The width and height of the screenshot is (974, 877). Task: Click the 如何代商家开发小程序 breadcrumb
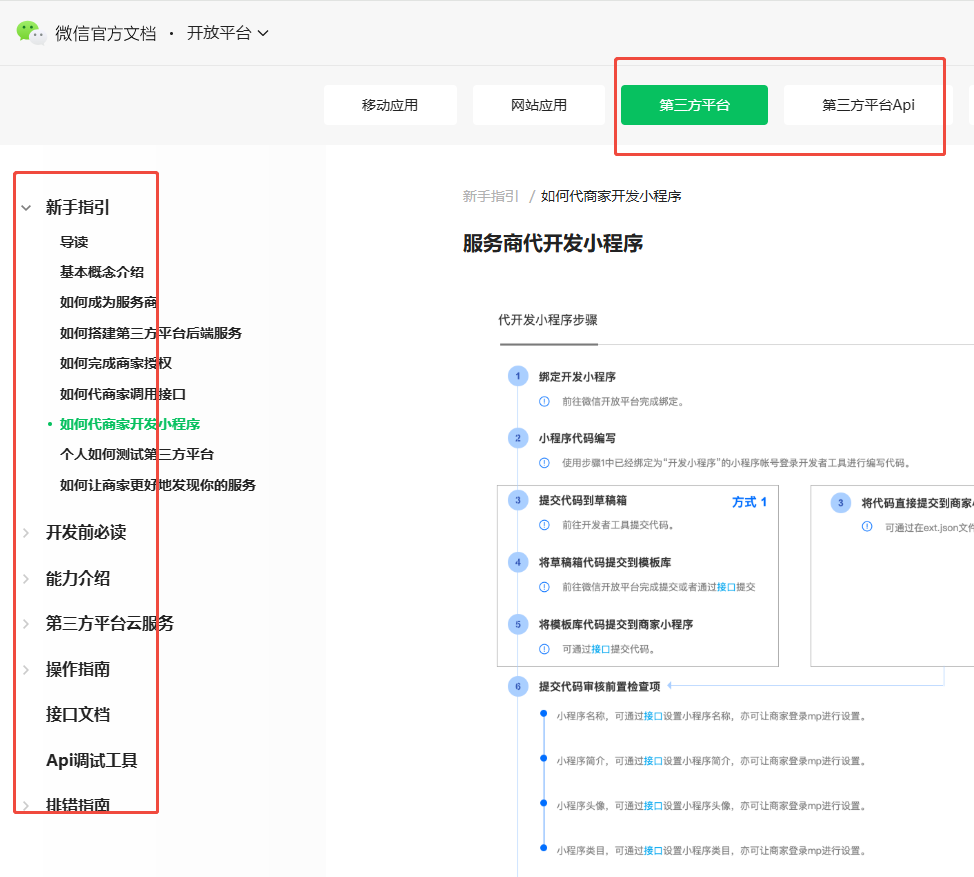click(x=611, y=196)
